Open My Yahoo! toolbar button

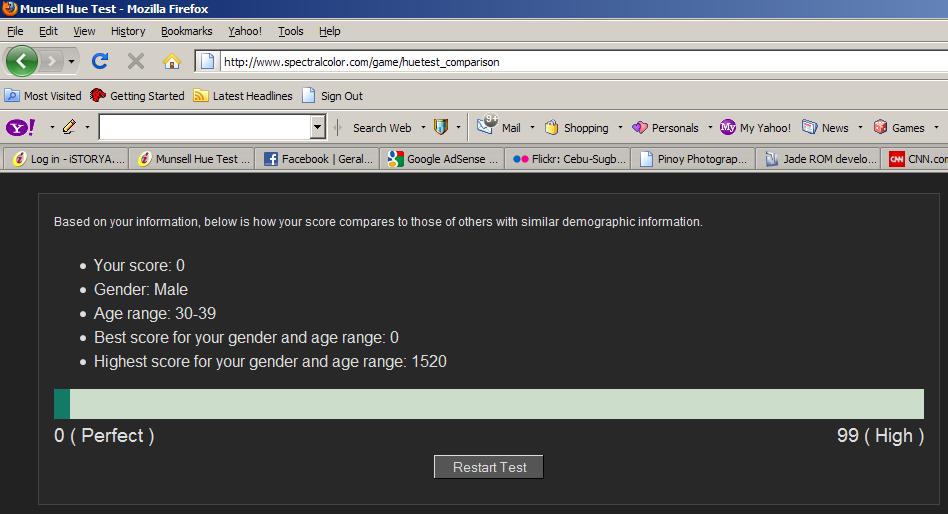pyautogui.click(x=756, y=127)
